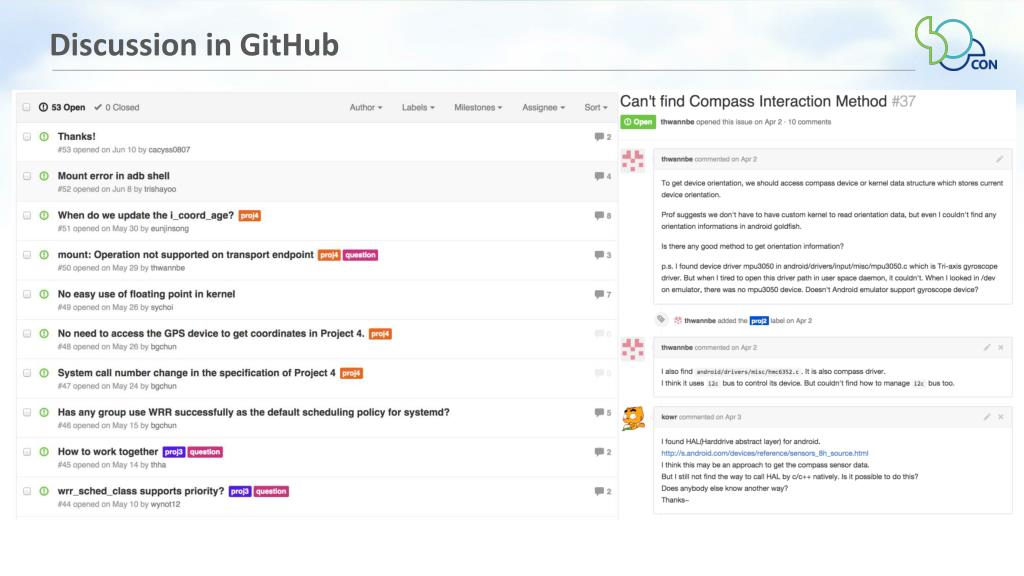Open comments bubble for 'How to work together'

[603, 452]
